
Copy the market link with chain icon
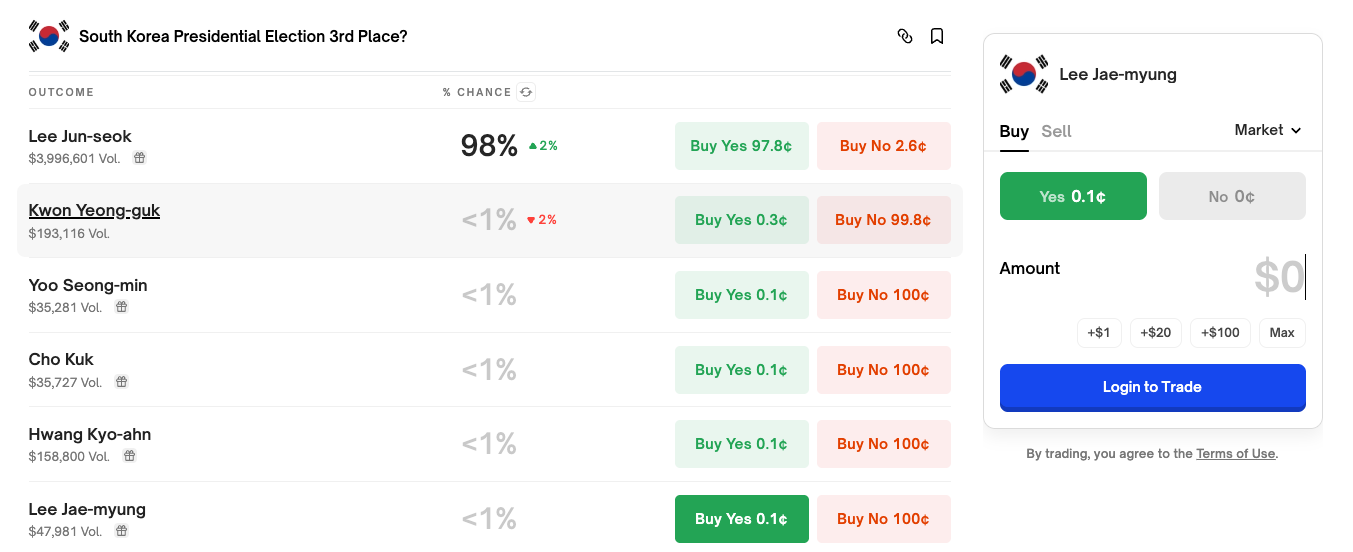click(905, 37)
